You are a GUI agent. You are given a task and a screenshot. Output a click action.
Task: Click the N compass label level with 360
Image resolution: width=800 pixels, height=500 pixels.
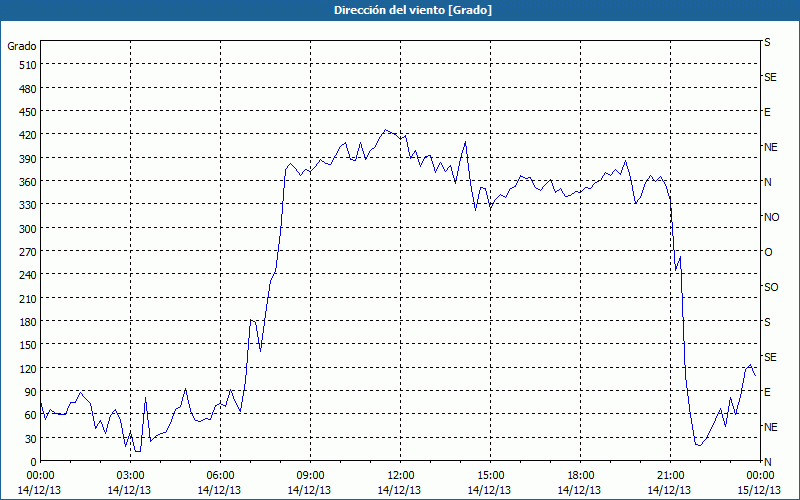tap(767, 182)
